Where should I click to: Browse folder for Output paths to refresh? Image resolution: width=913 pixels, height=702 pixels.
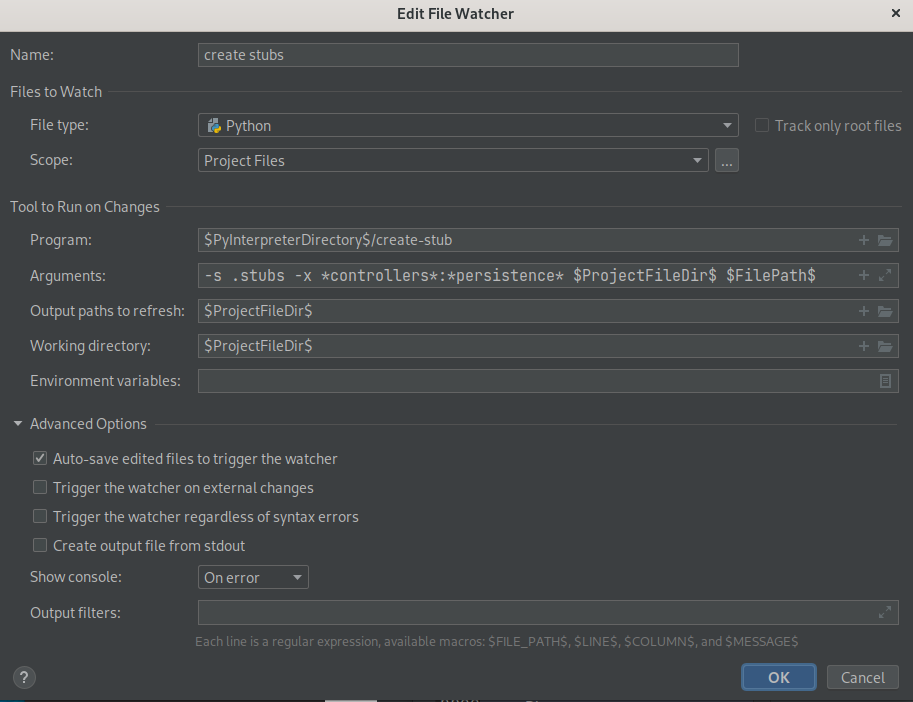point(885,311)
